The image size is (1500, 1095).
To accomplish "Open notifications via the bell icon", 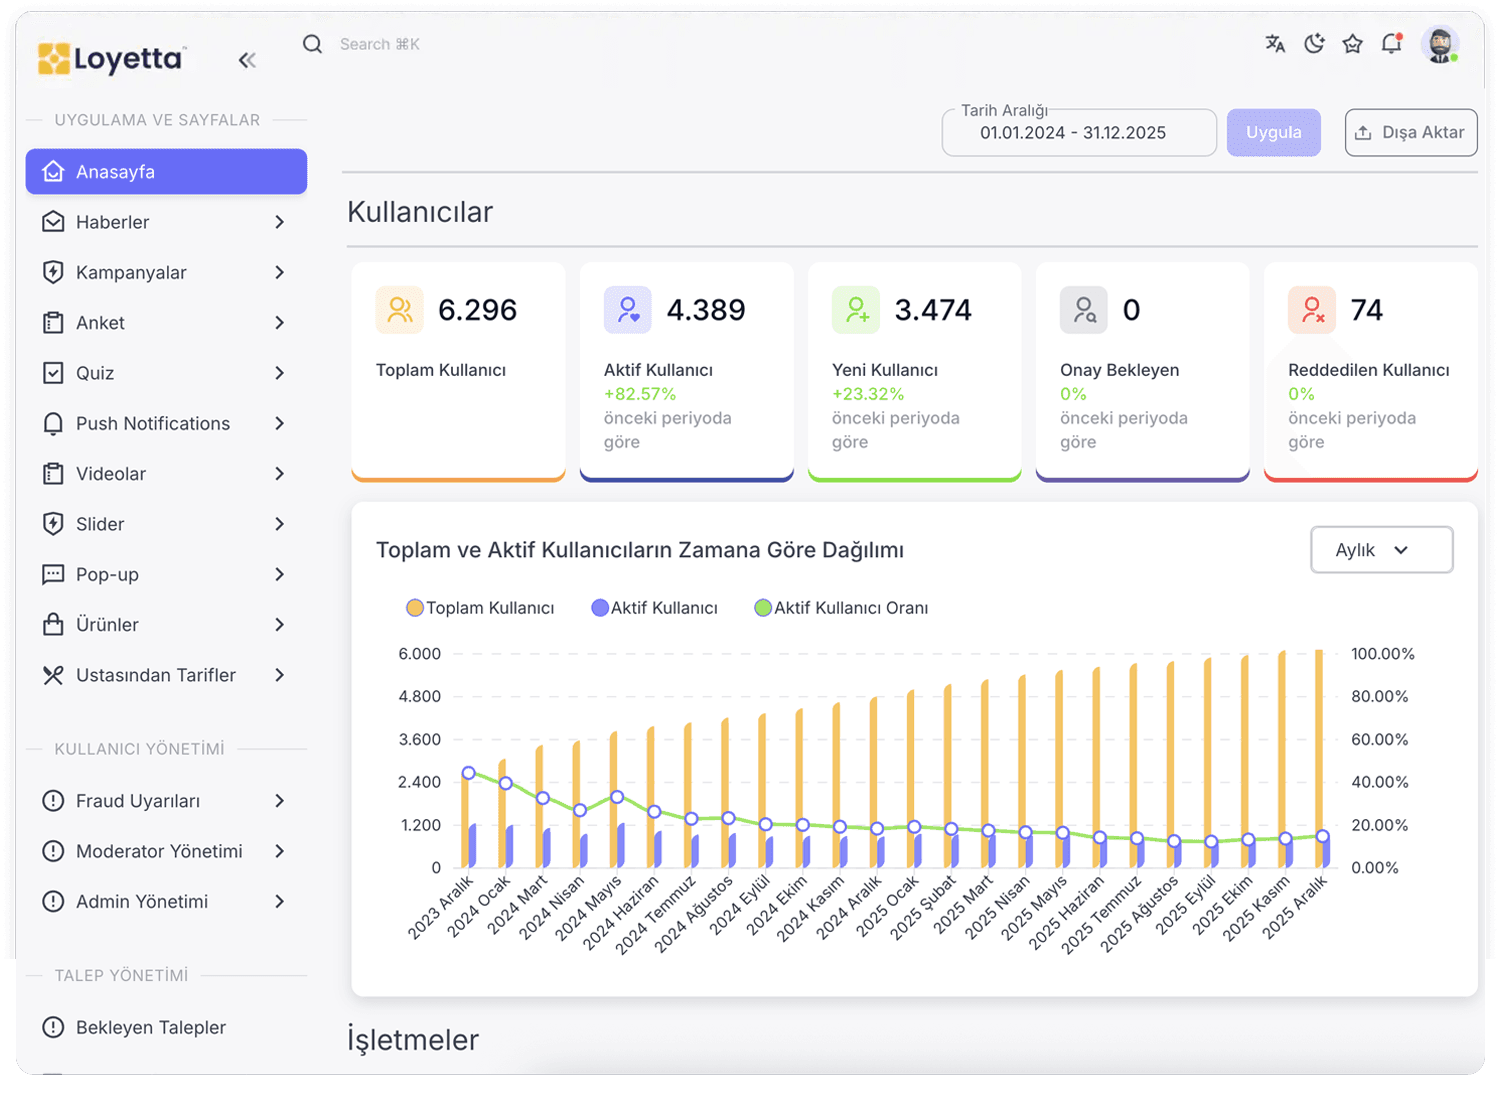I will pyautogui.click(x=1391, y=44).
